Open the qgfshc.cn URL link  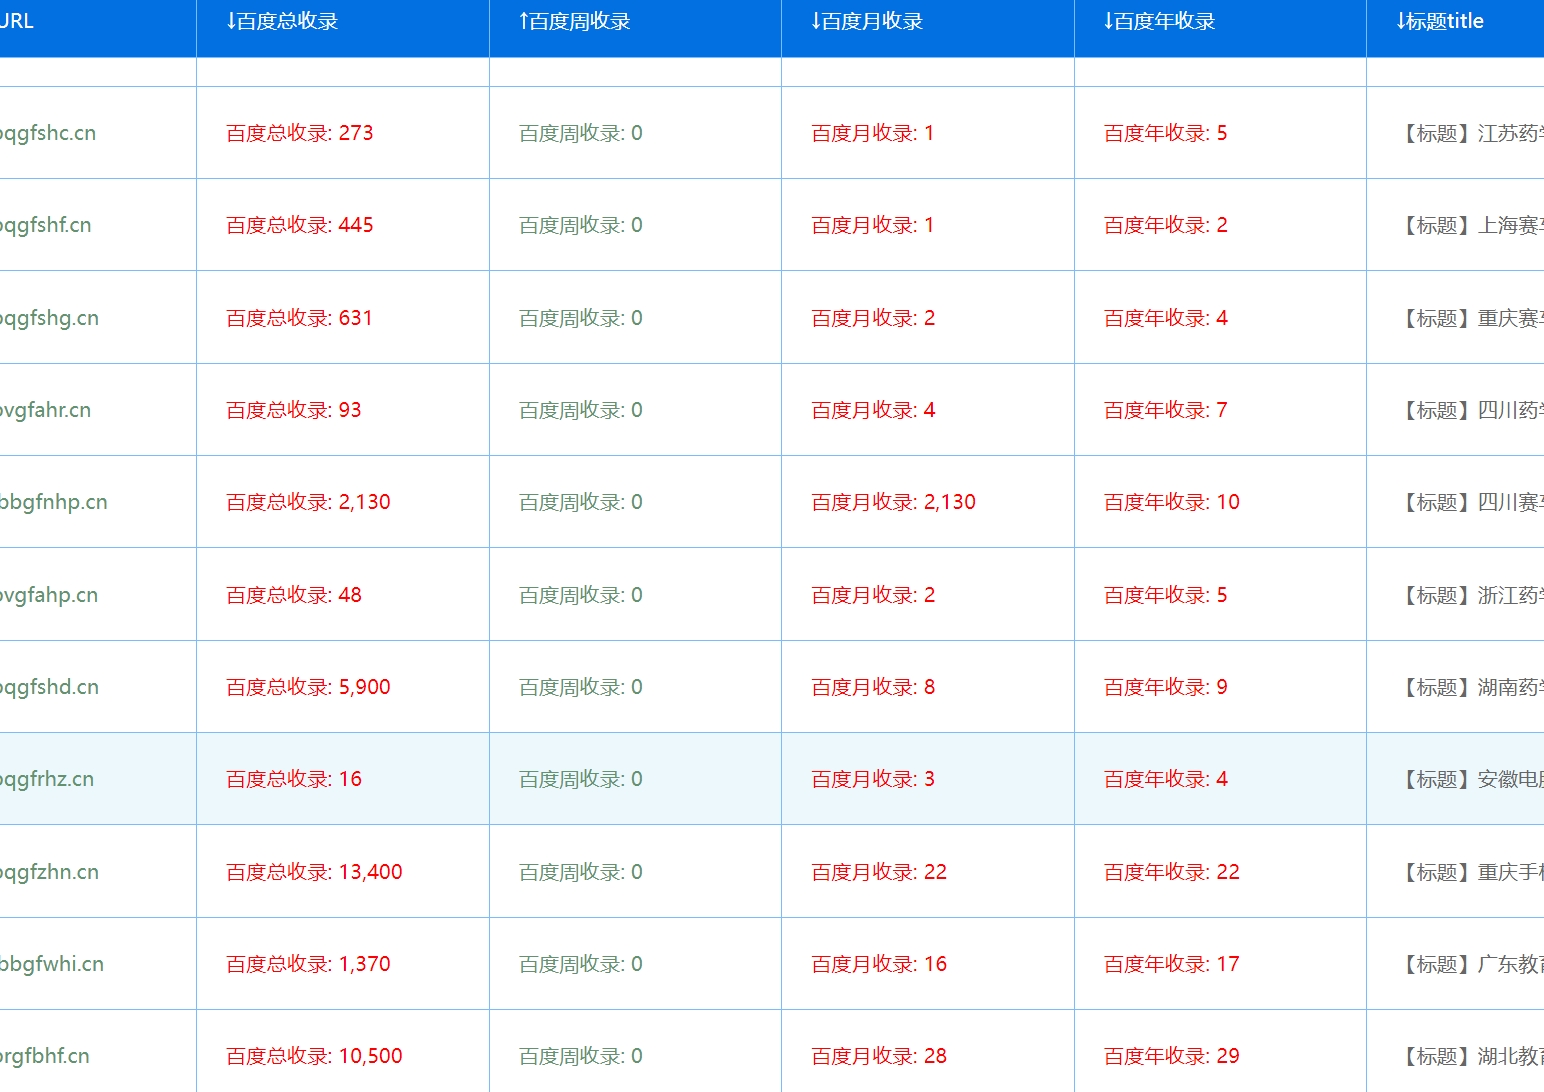pos(48,133)
